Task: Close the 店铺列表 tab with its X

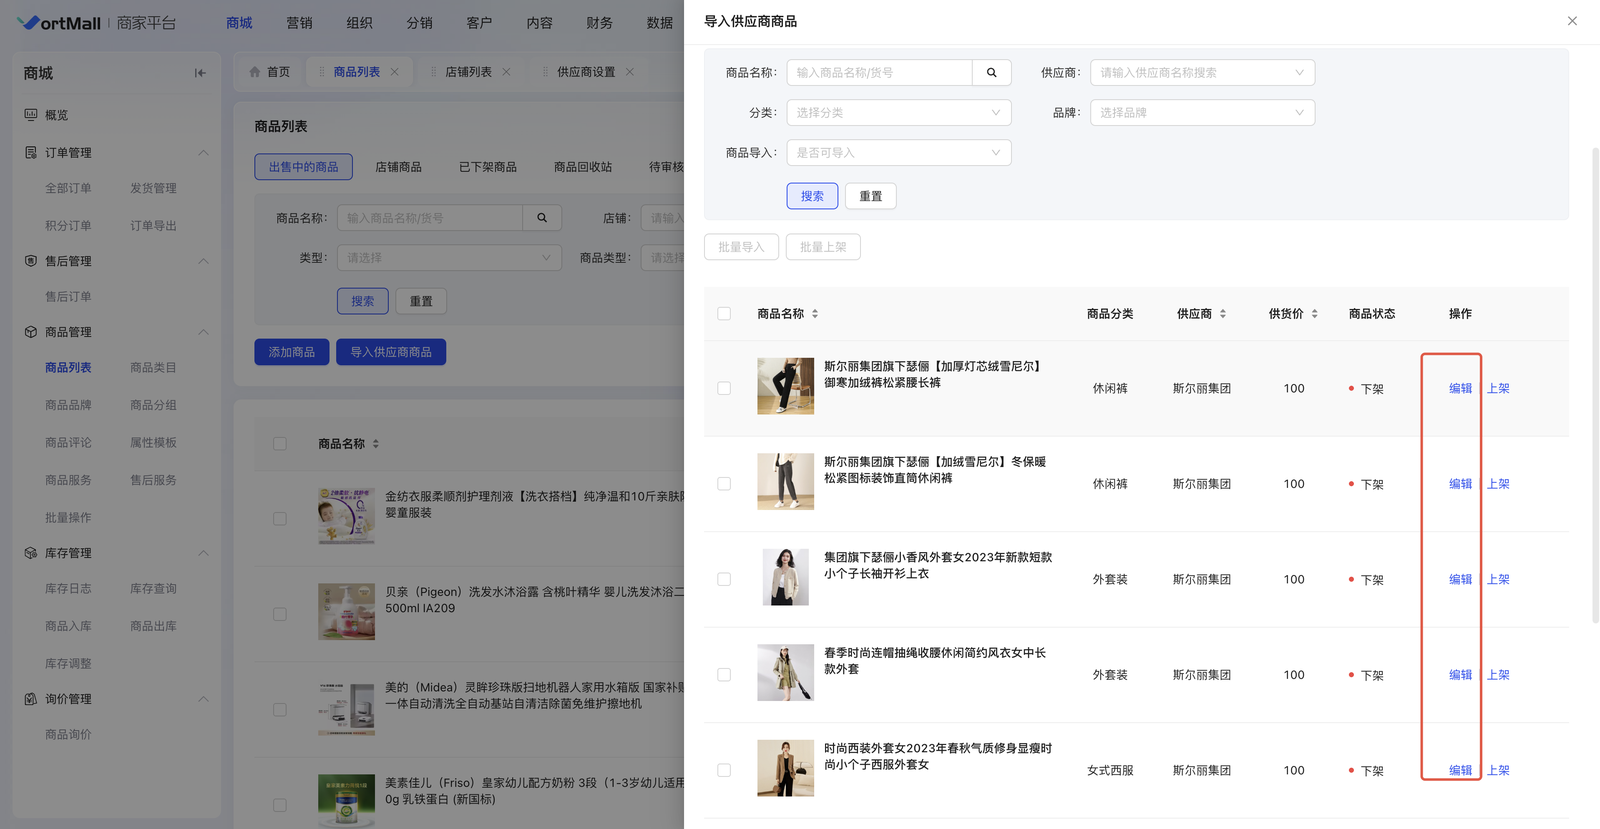Action: tap(507, 72)
